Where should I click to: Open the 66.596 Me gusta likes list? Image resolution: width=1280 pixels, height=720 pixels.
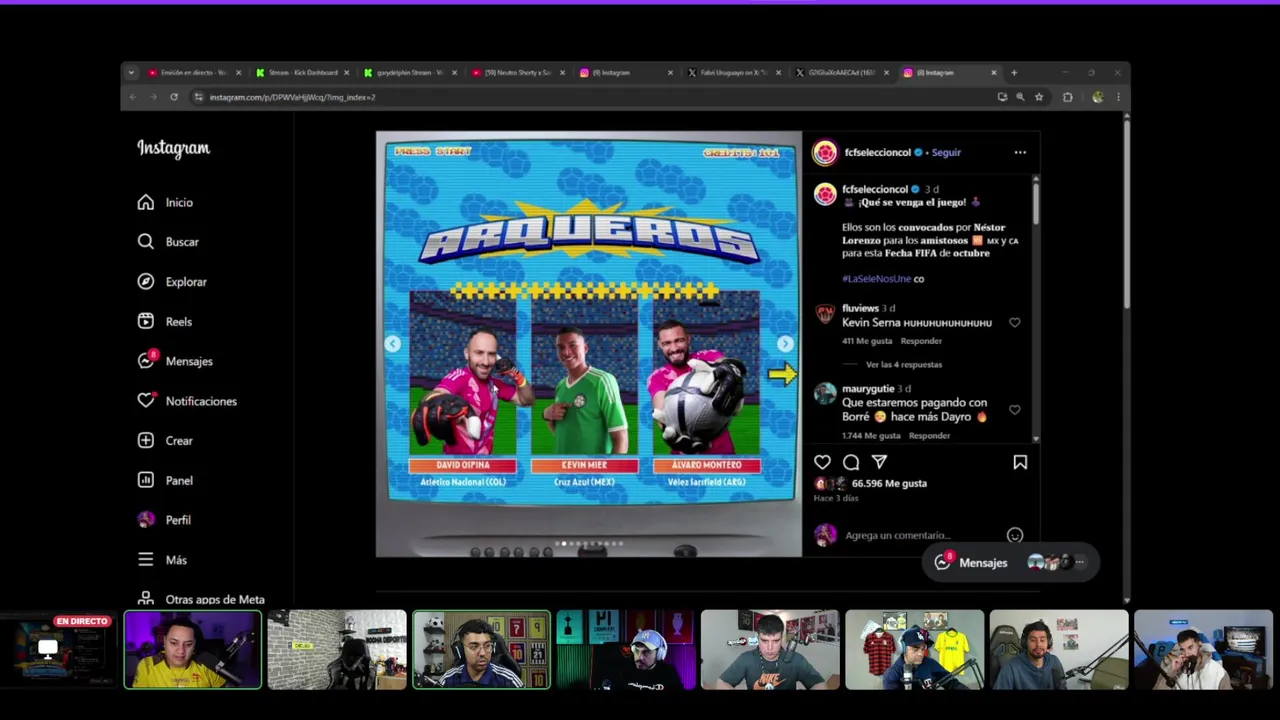pos(889,483)
